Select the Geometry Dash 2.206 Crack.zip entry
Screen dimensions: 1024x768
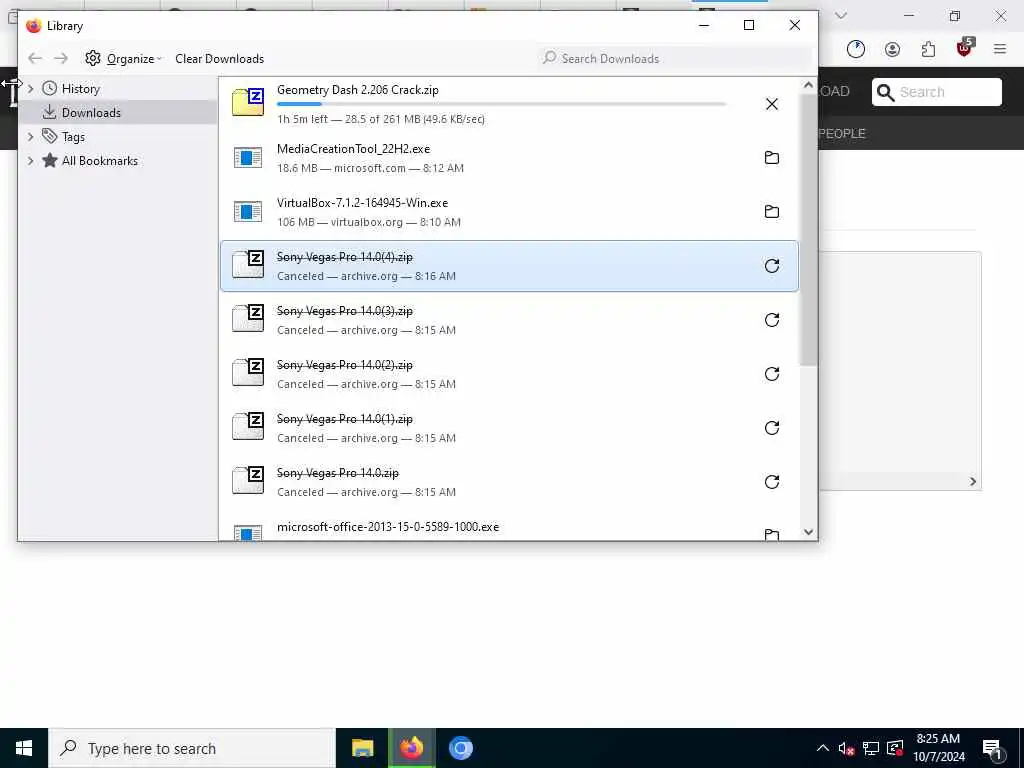[509, 104]
